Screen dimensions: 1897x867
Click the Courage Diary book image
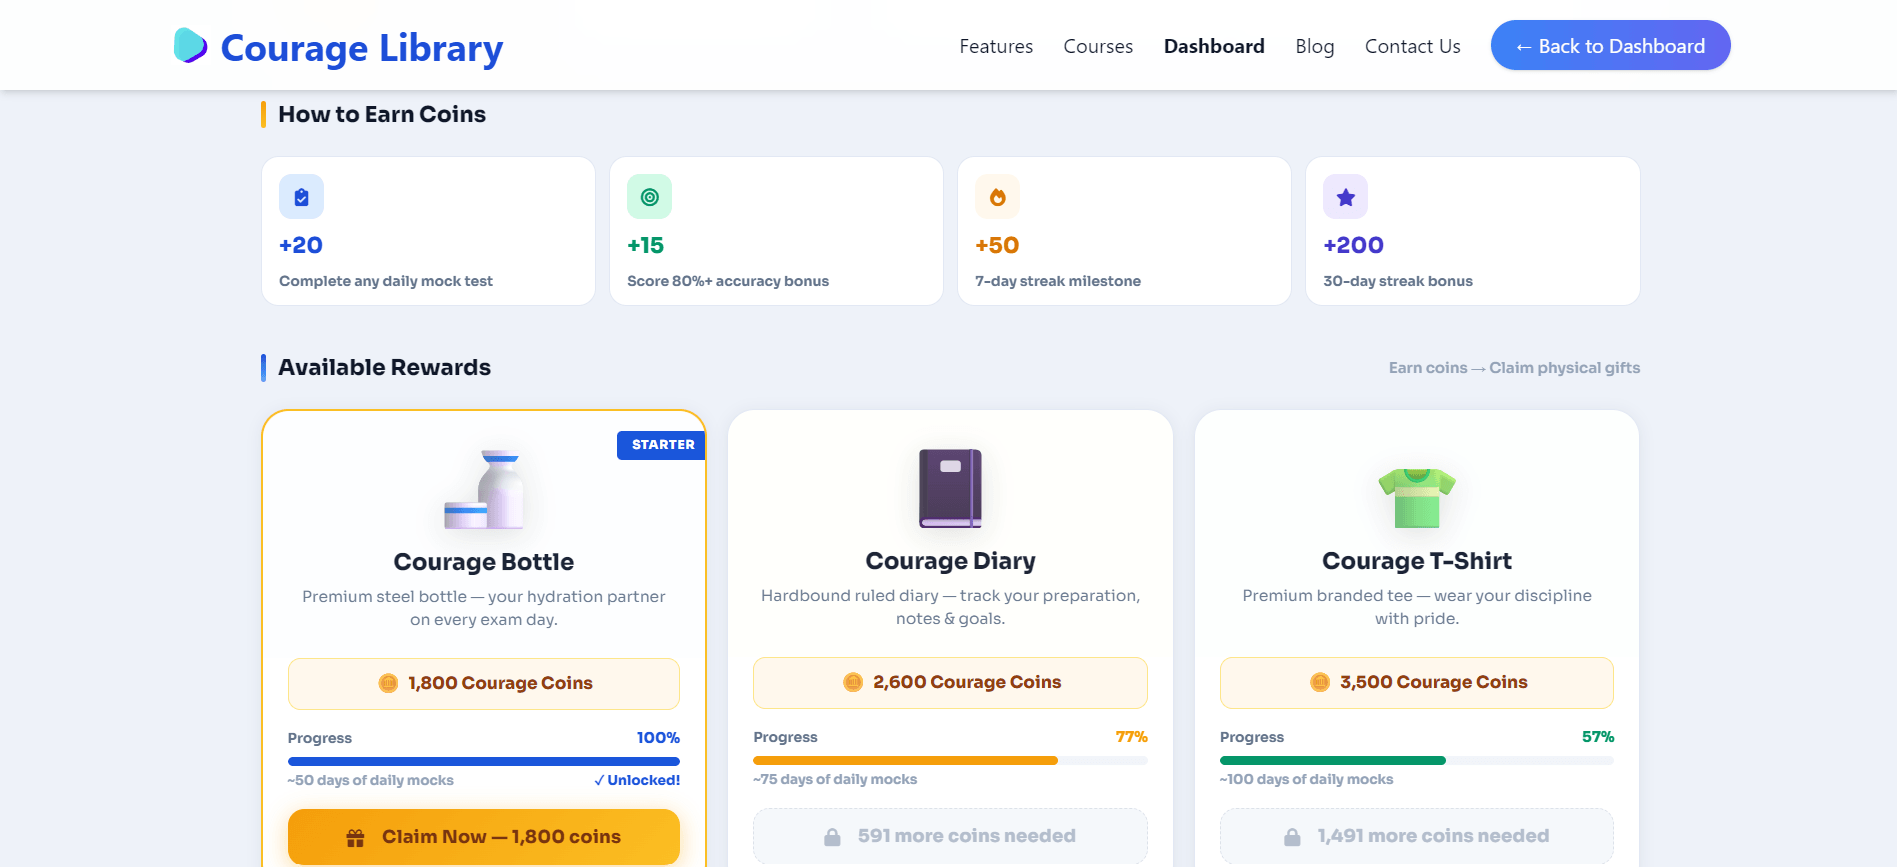coord(950,488)
